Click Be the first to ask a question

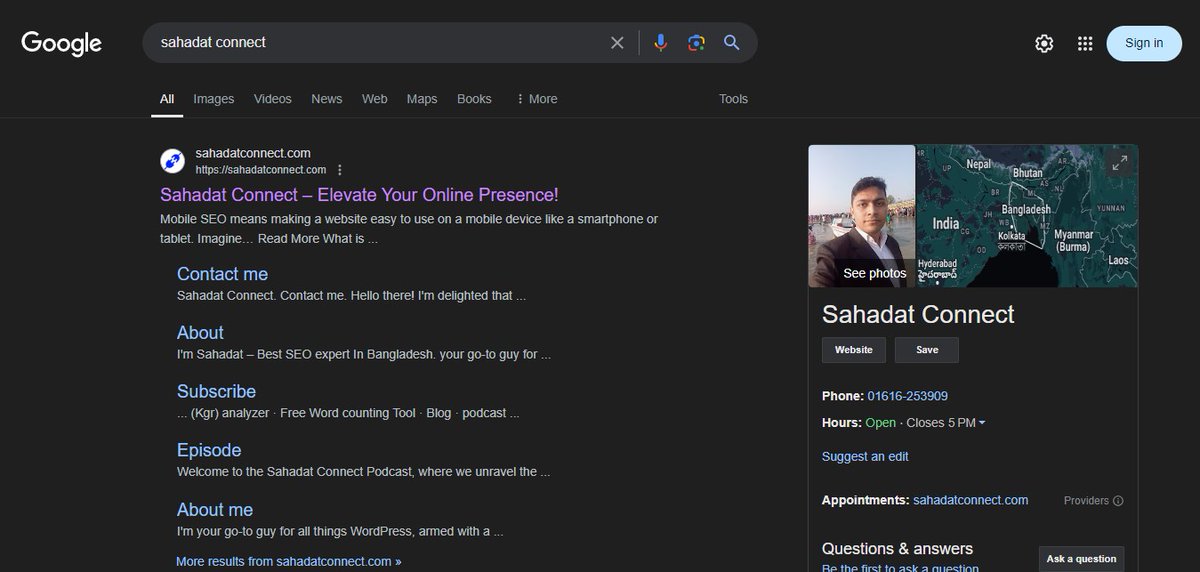[x=900, y=568]
